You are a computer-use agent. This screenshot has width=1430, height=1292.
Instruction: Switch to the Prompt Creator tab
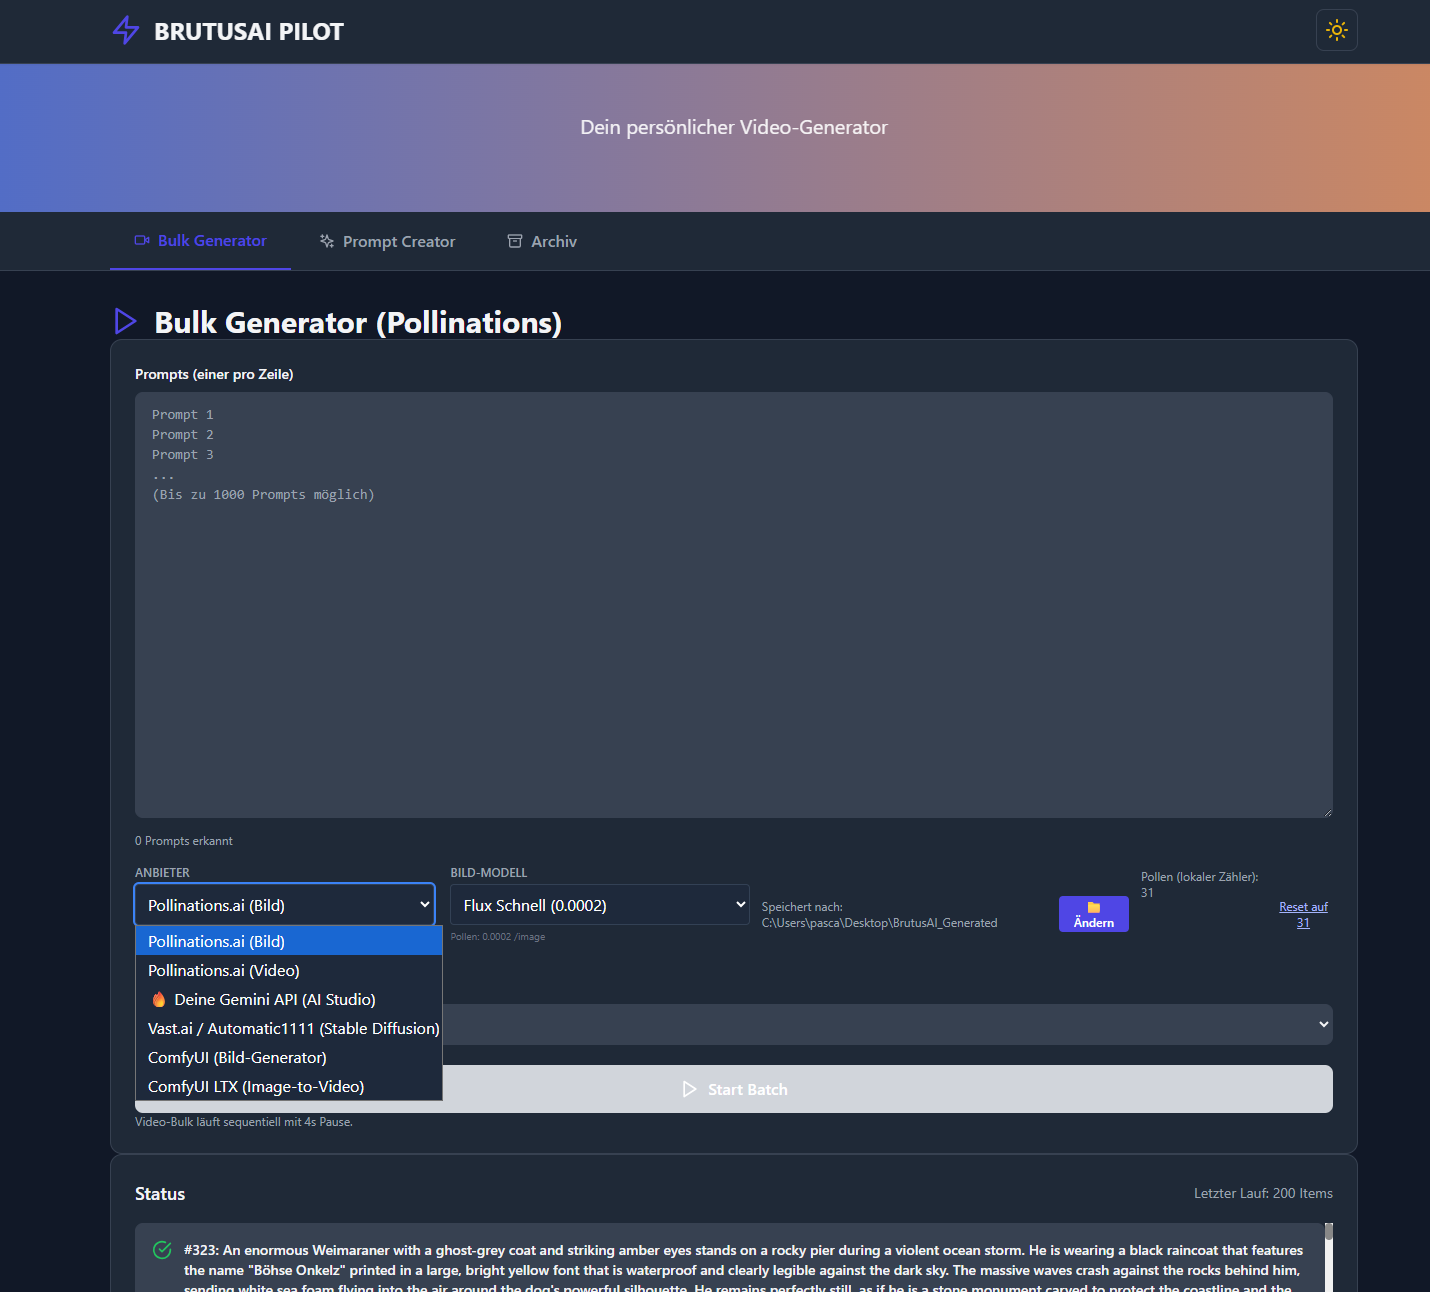coord(398,240)
